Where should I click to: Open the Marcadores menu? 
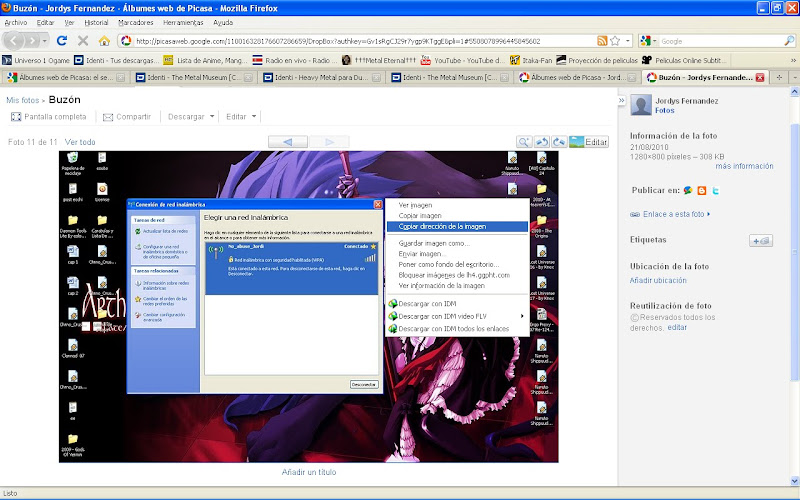click(x=136, y=22)
